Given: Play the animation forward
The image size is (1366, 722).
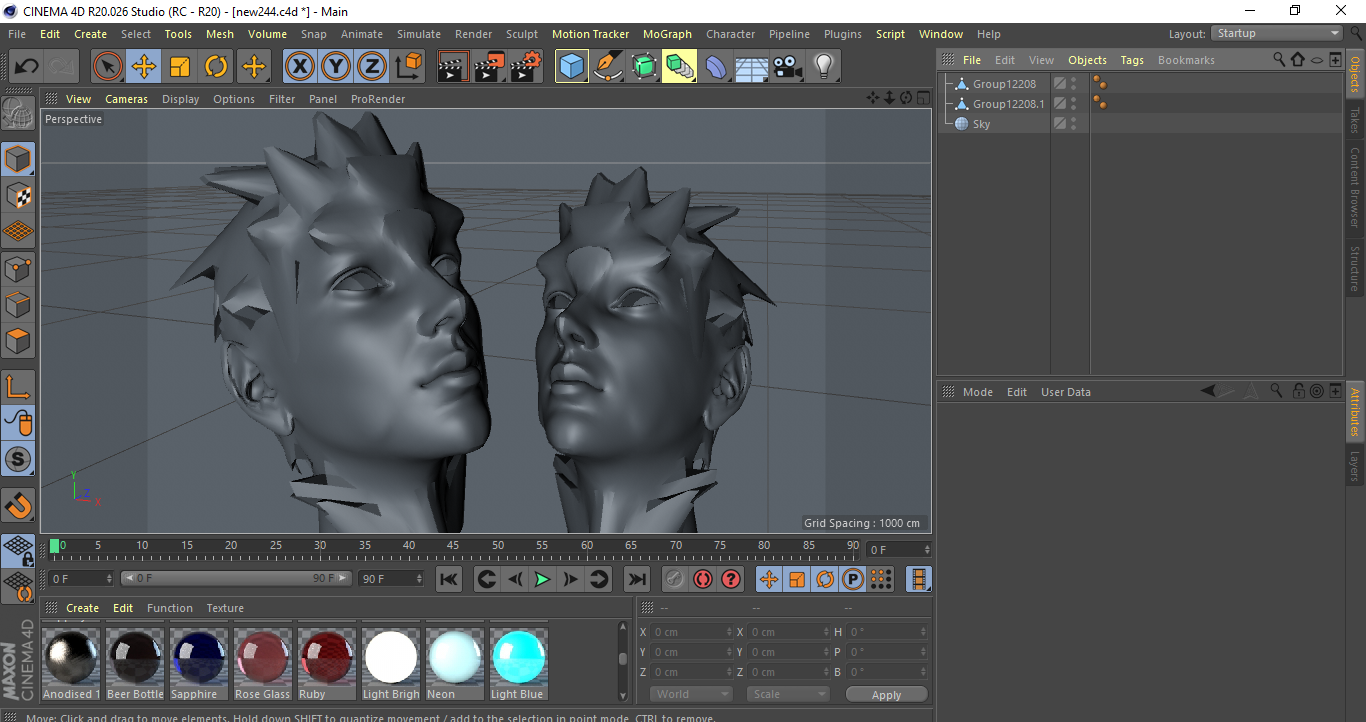Looking at the screenshot, I should (542, 579).
